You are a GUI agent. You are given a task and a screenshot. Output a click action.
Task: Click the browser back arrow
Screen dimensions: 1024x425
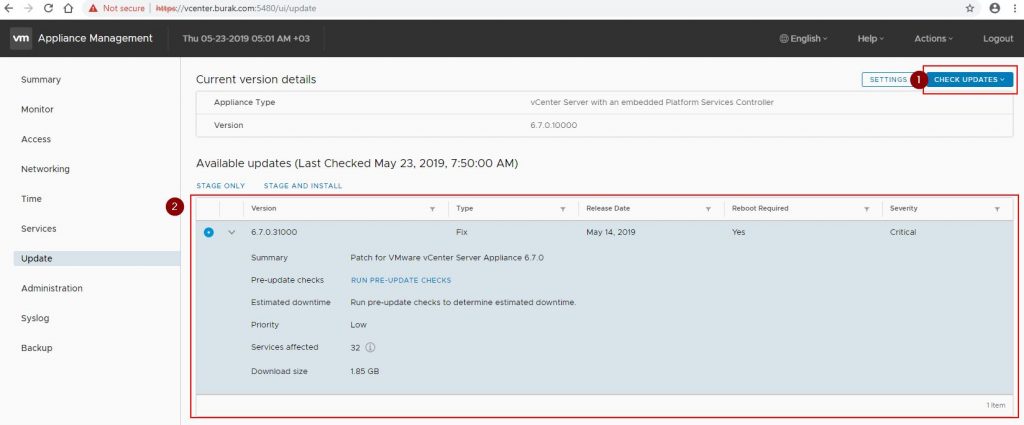pyautogui.click(x=9, y=8)
